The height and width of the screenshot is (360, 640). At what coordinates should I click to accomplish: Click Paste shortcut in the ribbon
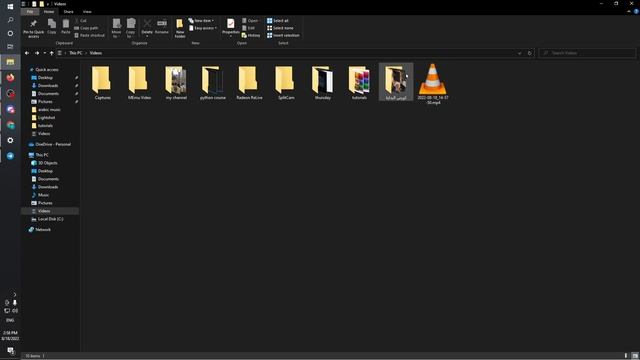pos(89,35)
